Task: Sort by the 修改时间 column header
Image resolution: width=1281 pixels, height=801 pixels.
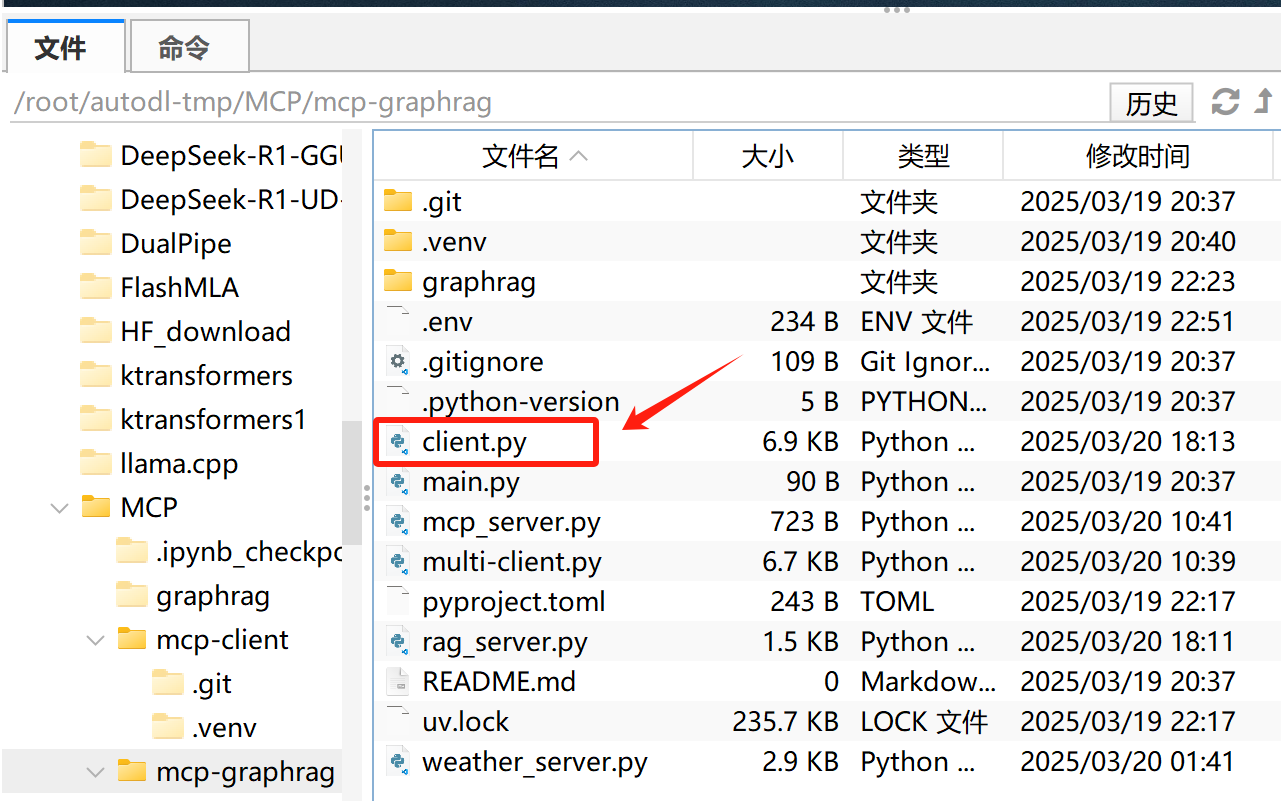Action: click(x=1138, y=156)
